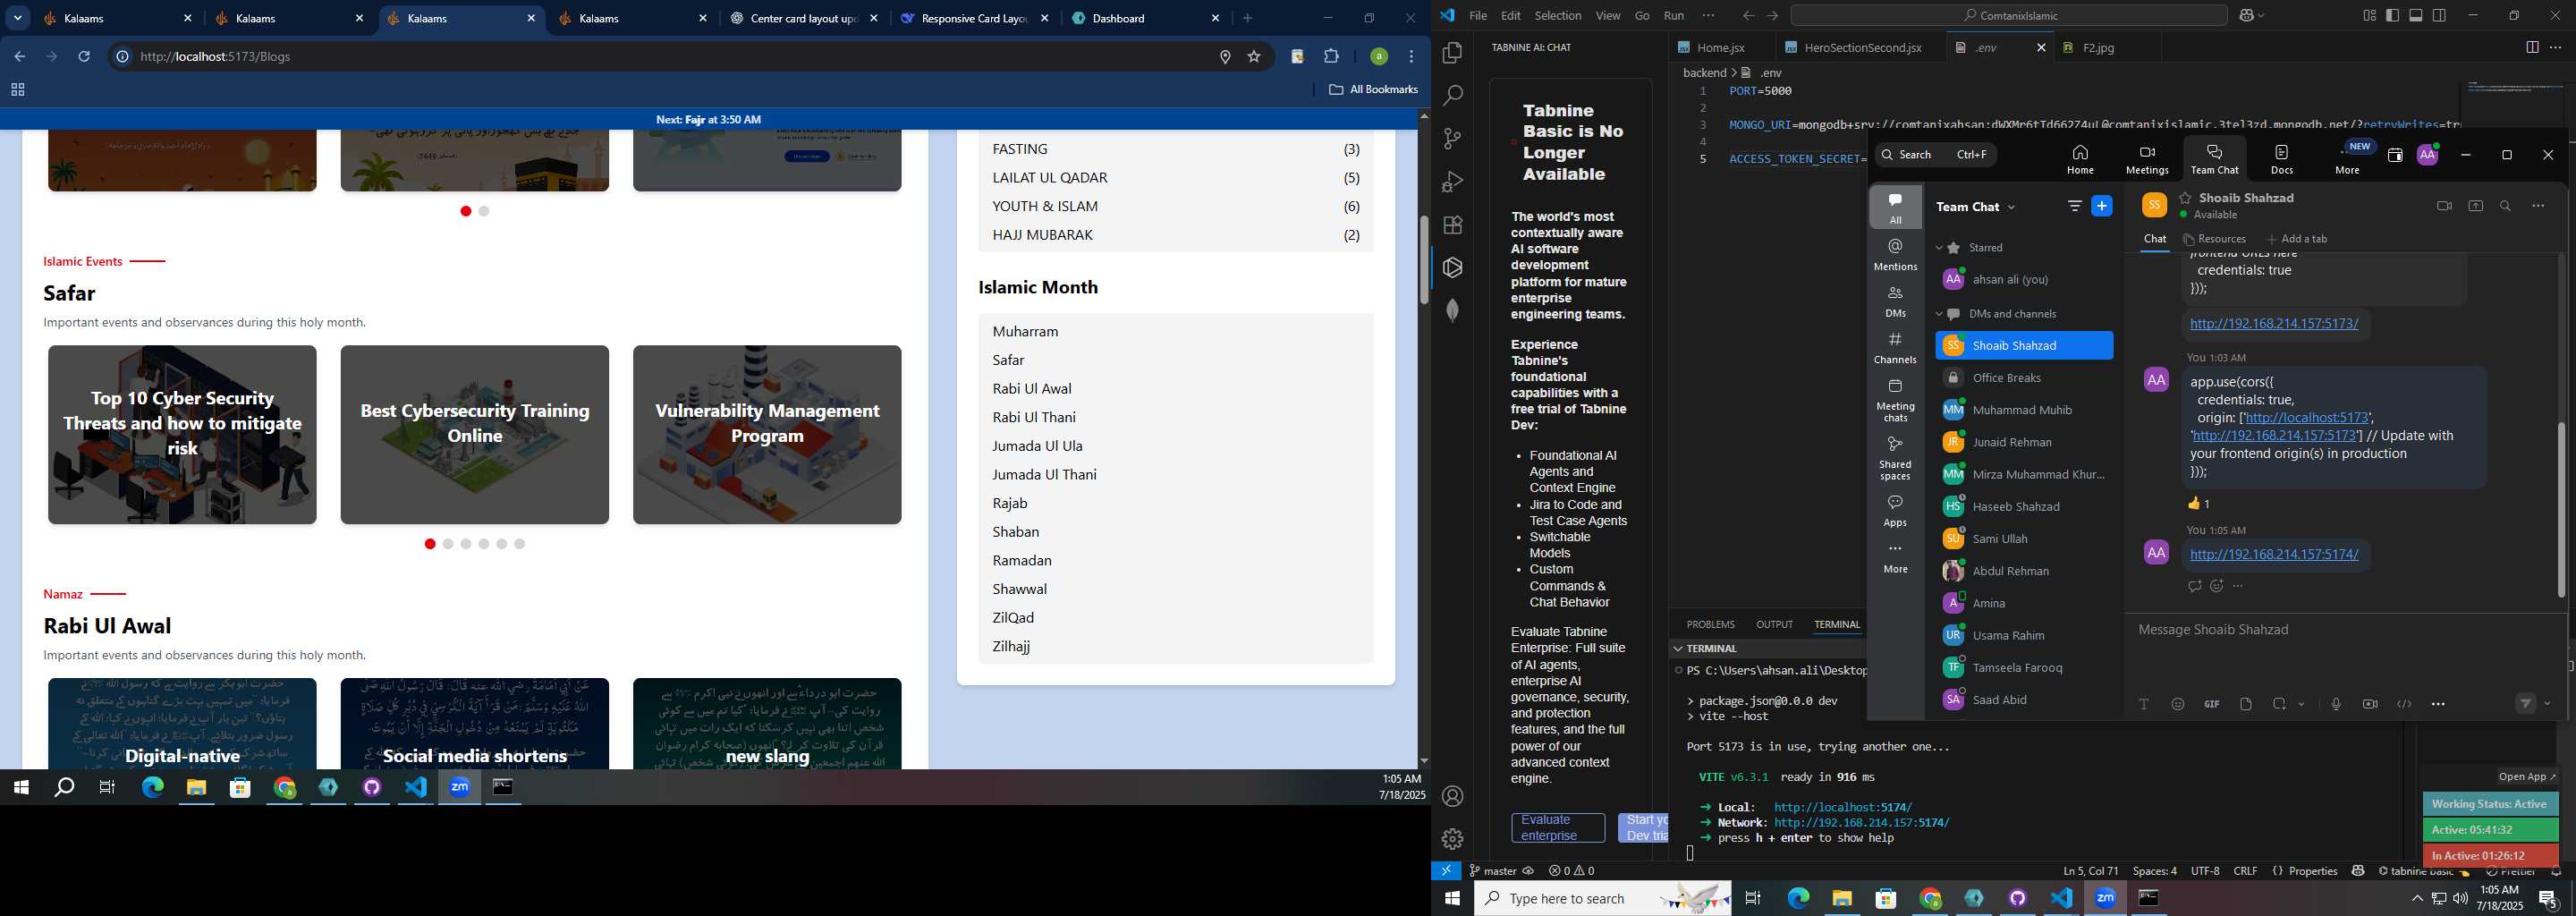Click Message Shoaib Shahzad input box
Viewport: 2576px width, 916px height.
coord(2345,630)
